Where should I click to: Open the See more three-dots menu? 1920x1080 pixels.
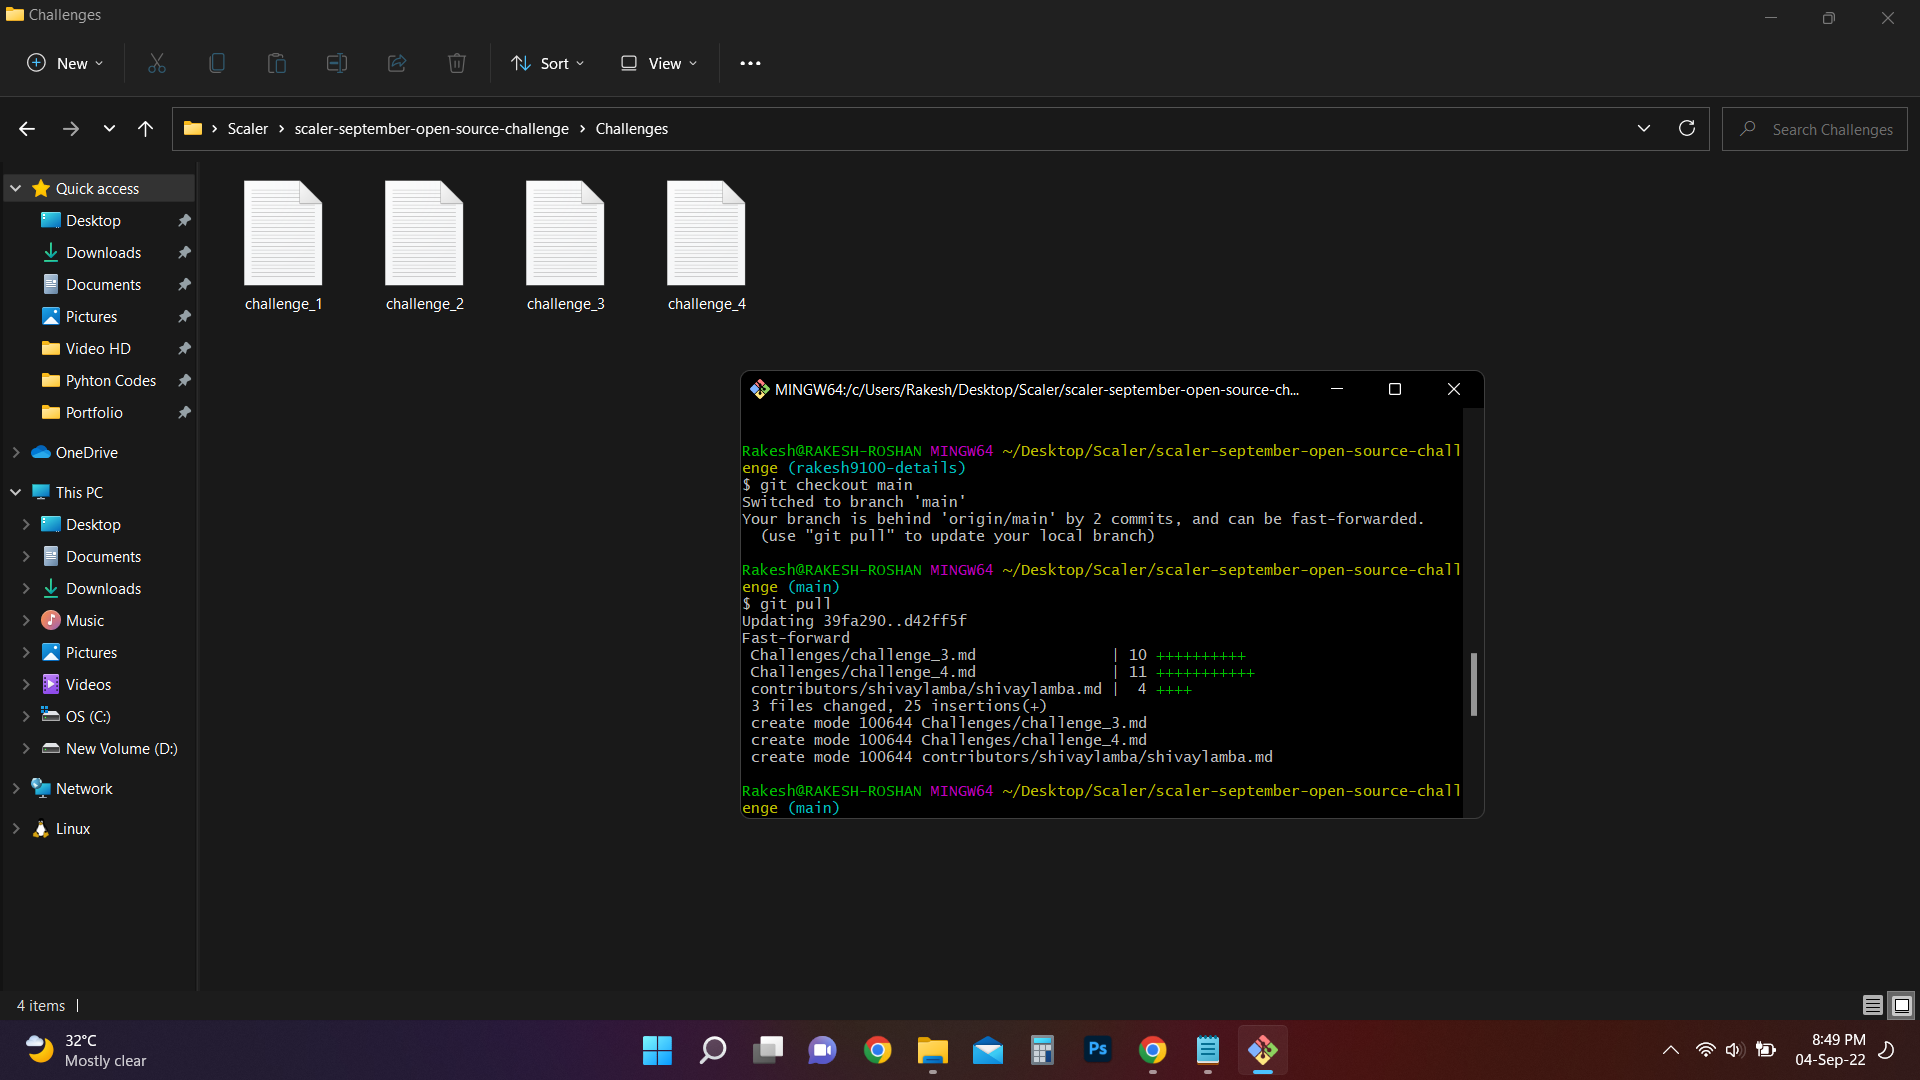[x=750, y=63]
